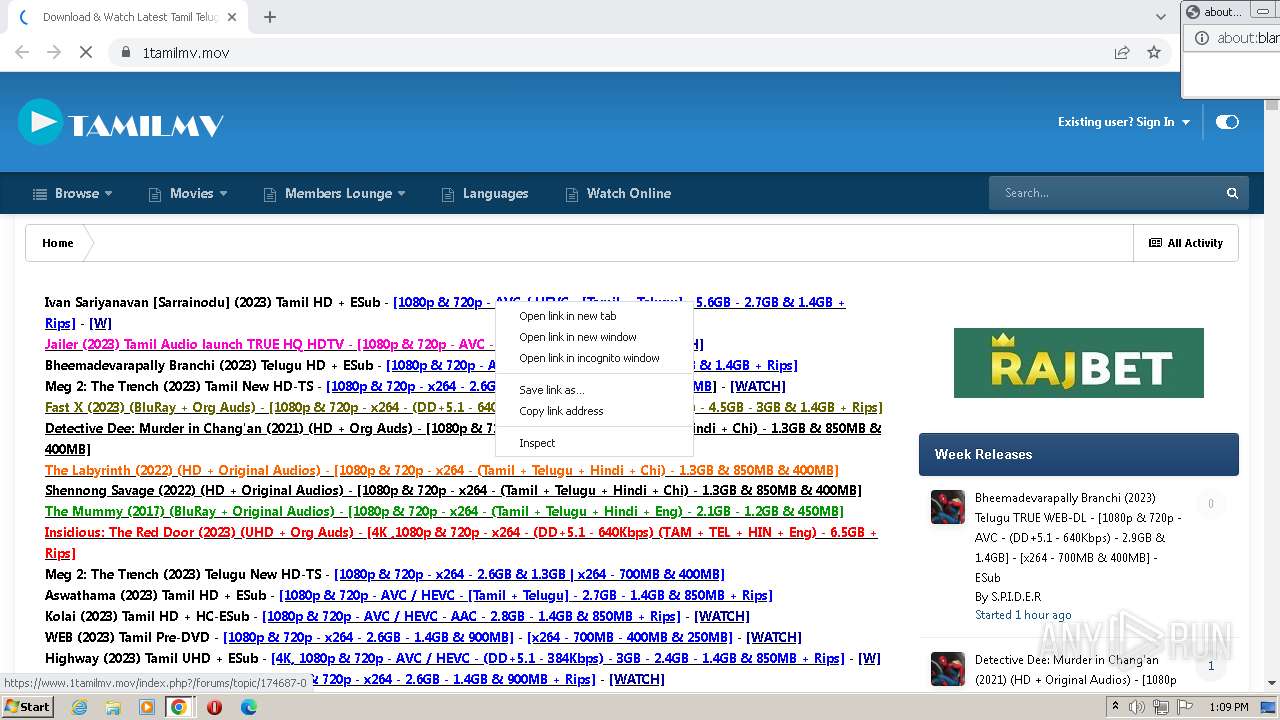The width and height of the screenshot is (1280, 720).
Task: Click the address bar URL 1tamilmv.mov
Action: [186, 52]
